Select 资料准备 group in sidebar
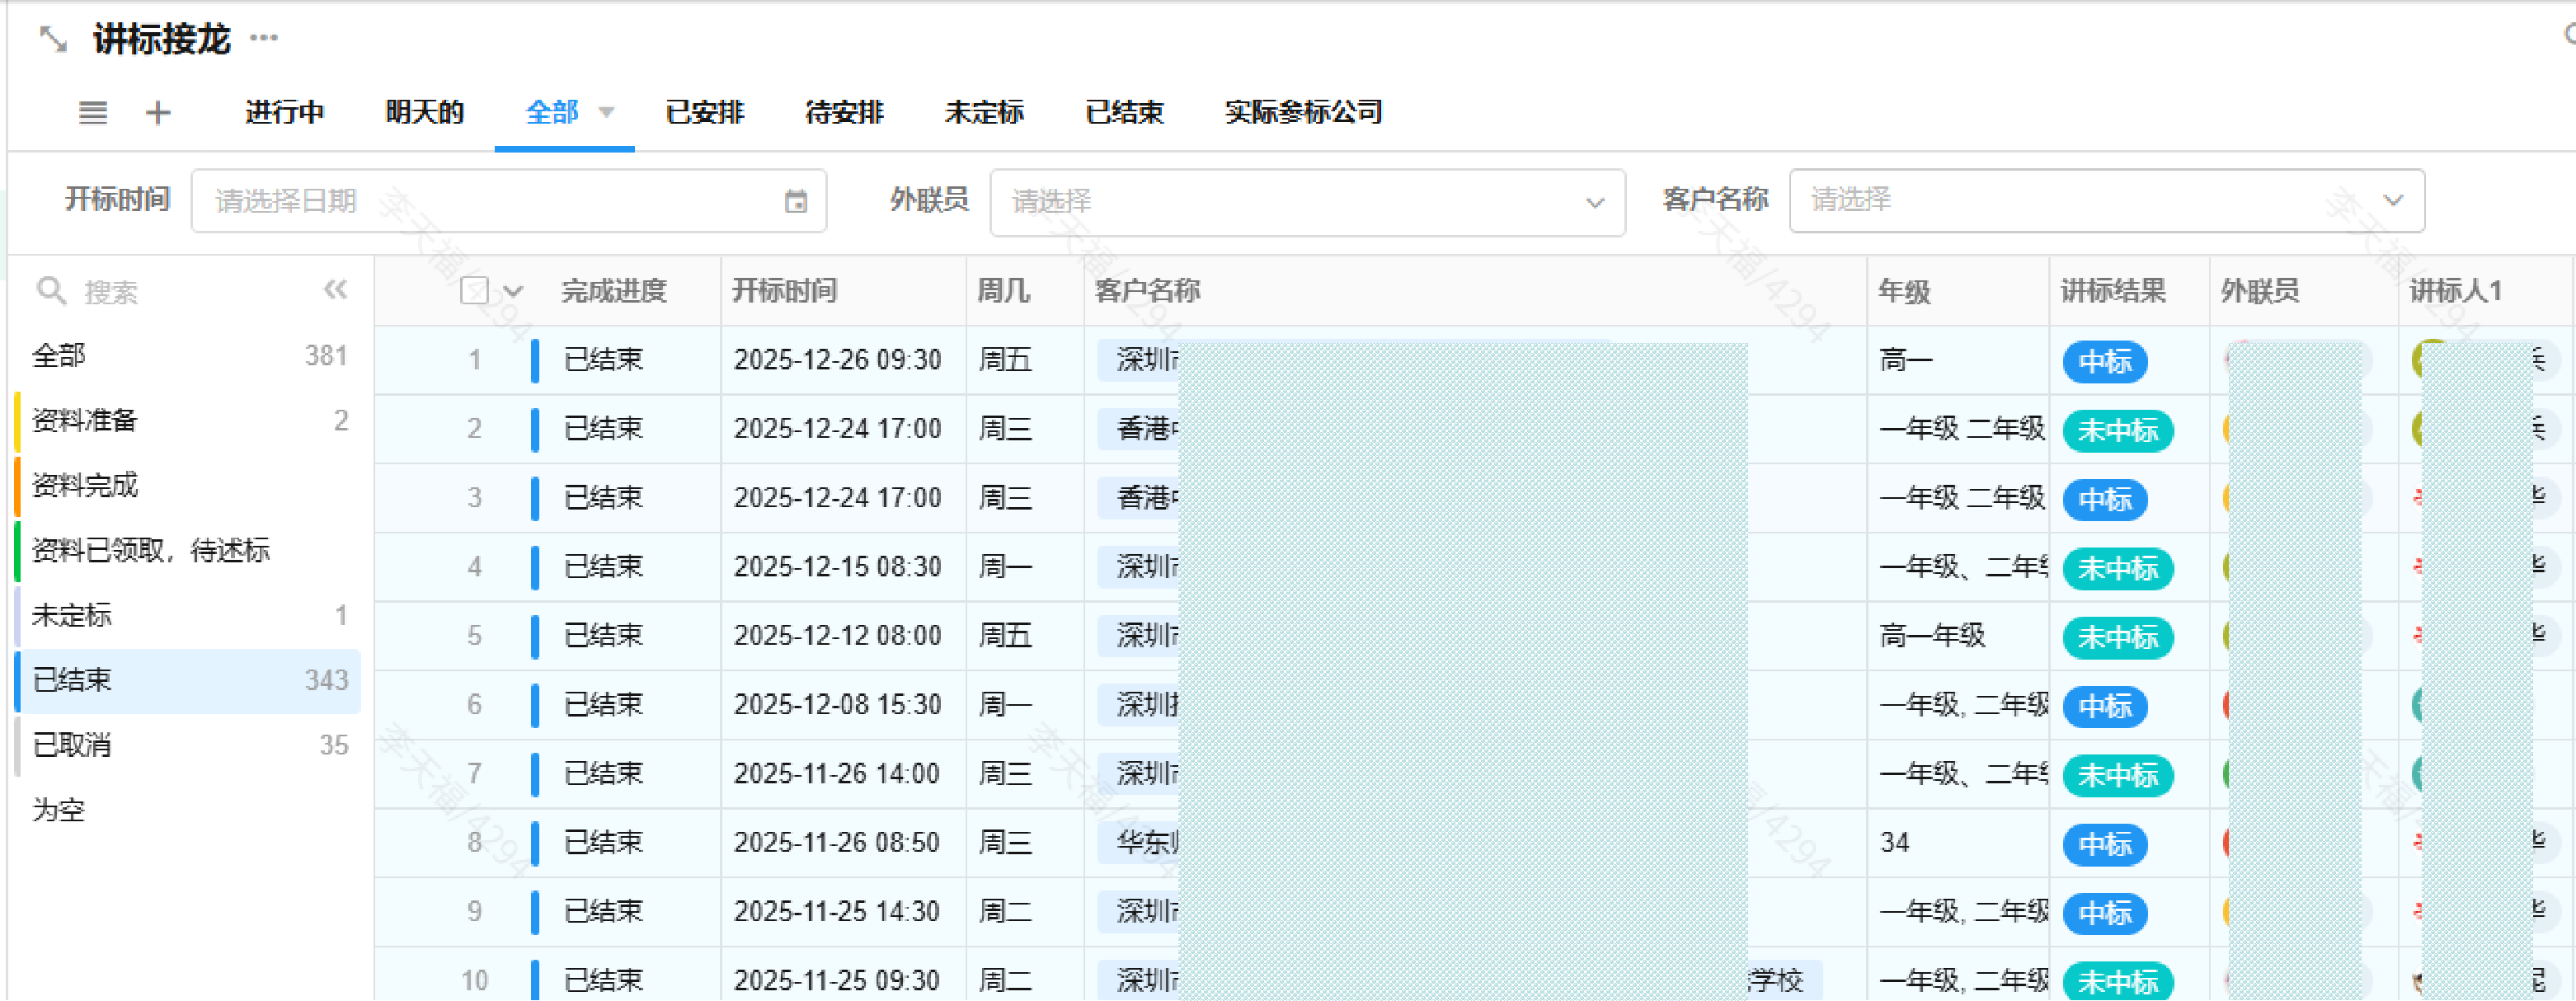 pyautogui.click(x=85, y=420)
